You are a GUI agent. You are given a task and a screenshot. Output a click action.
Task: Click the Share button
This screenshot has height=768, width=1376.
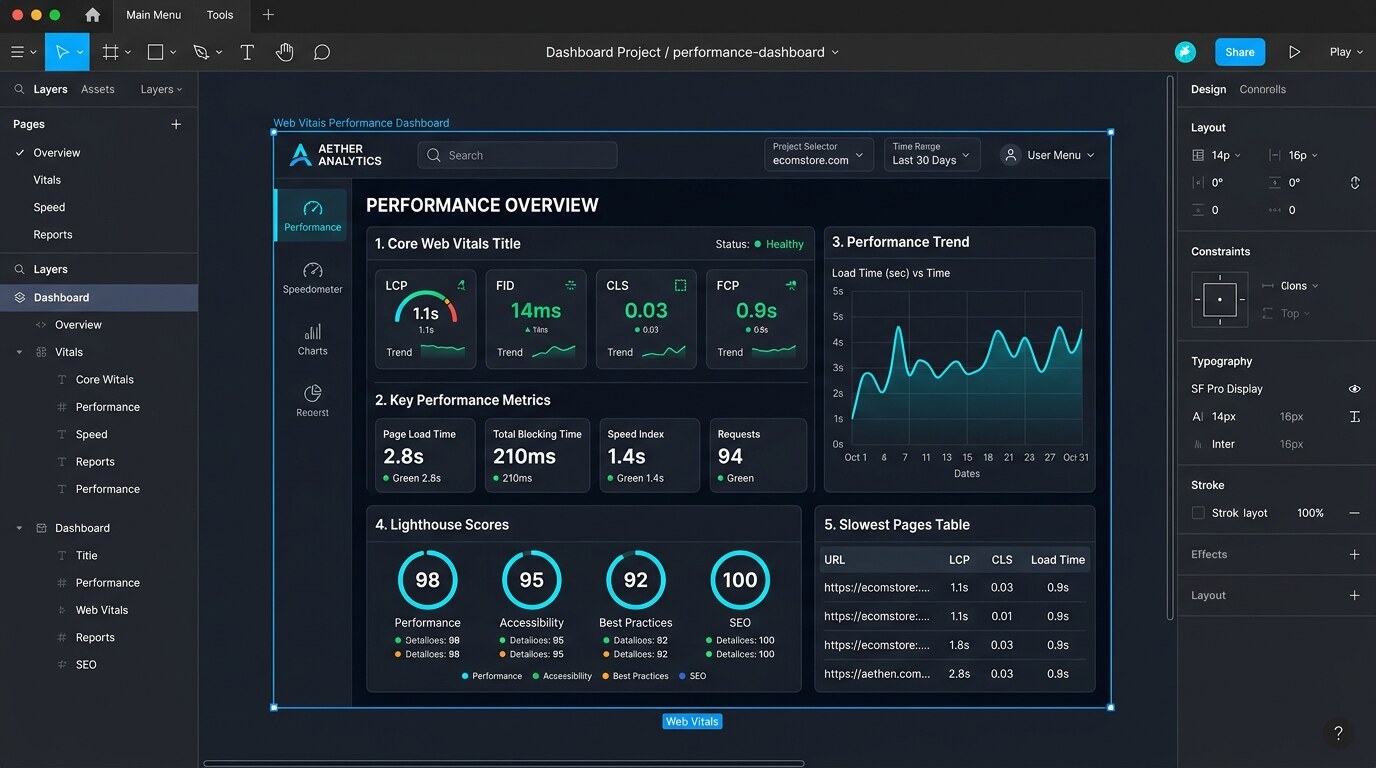pyautogui.click(x=1240, y=52)
